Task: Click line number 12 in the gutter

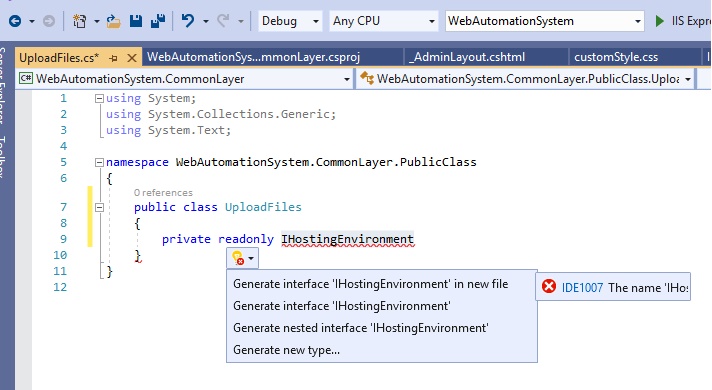Action: coord(60,287)
